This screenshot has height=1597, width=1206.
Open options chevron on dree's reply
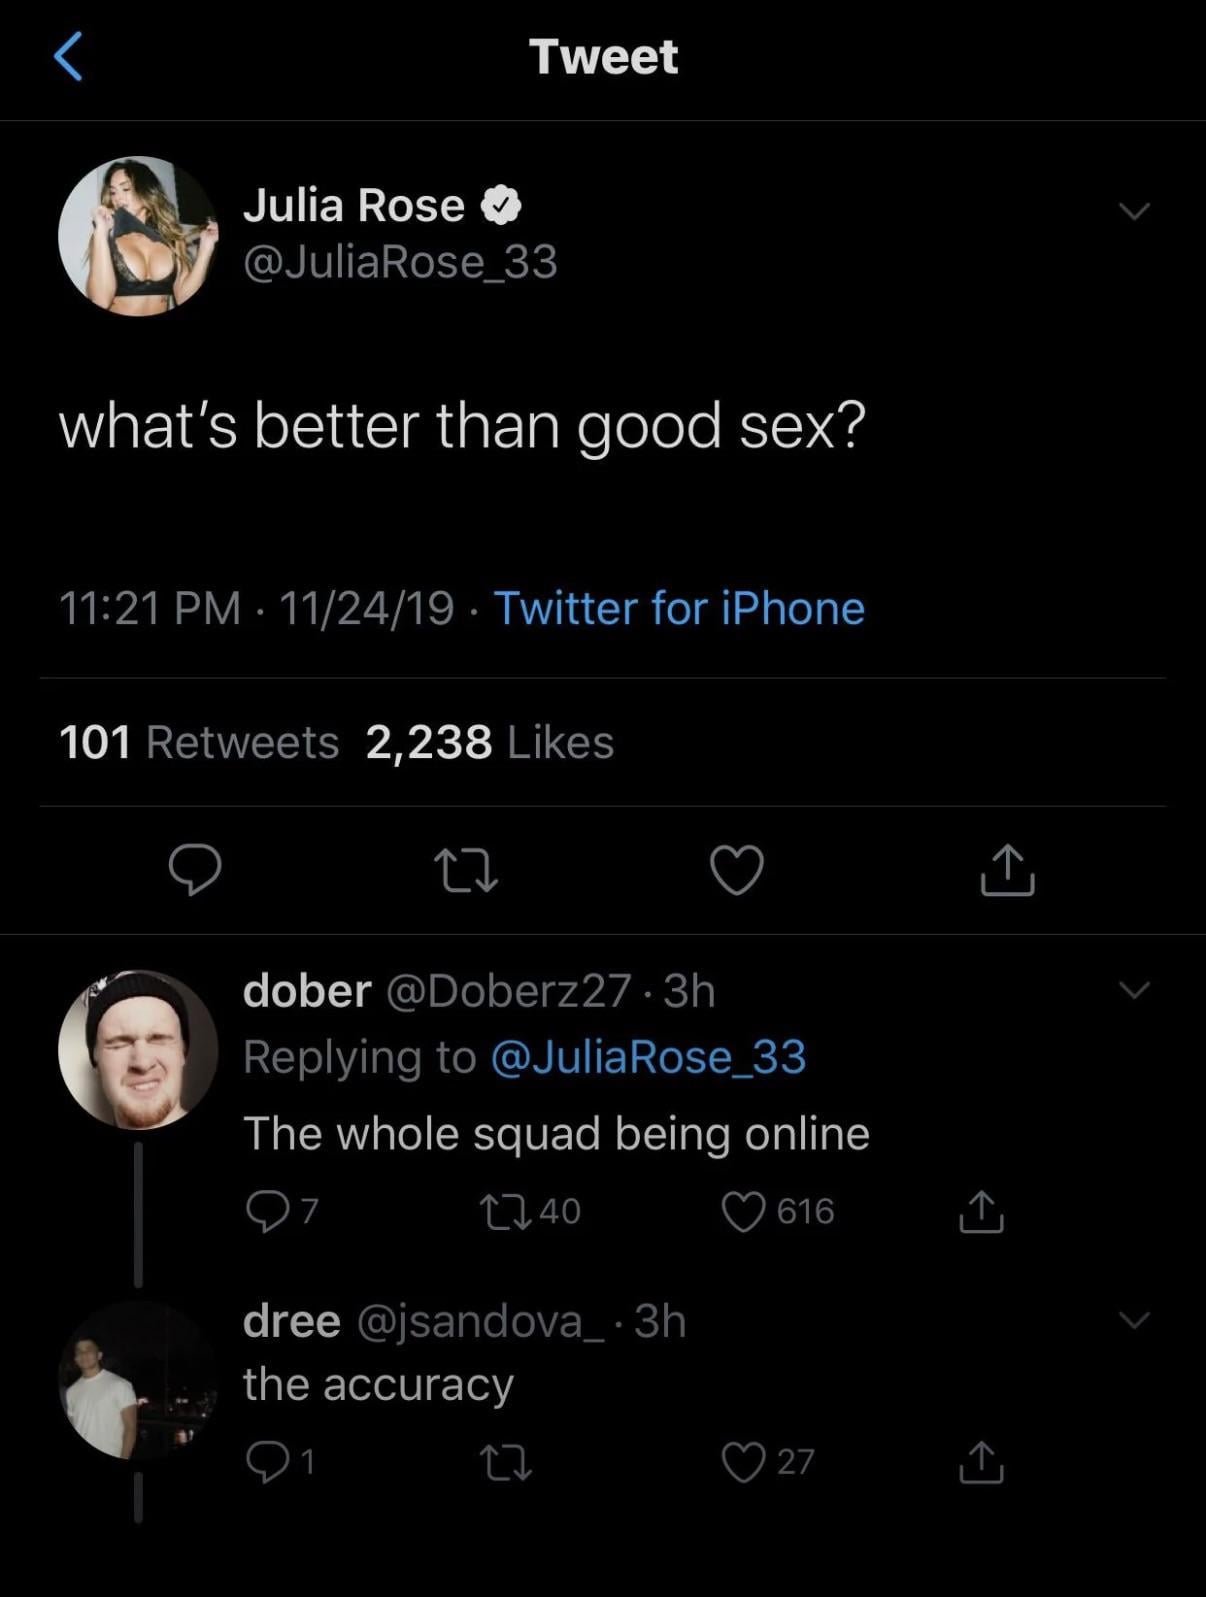[x=1134, y=1320]
